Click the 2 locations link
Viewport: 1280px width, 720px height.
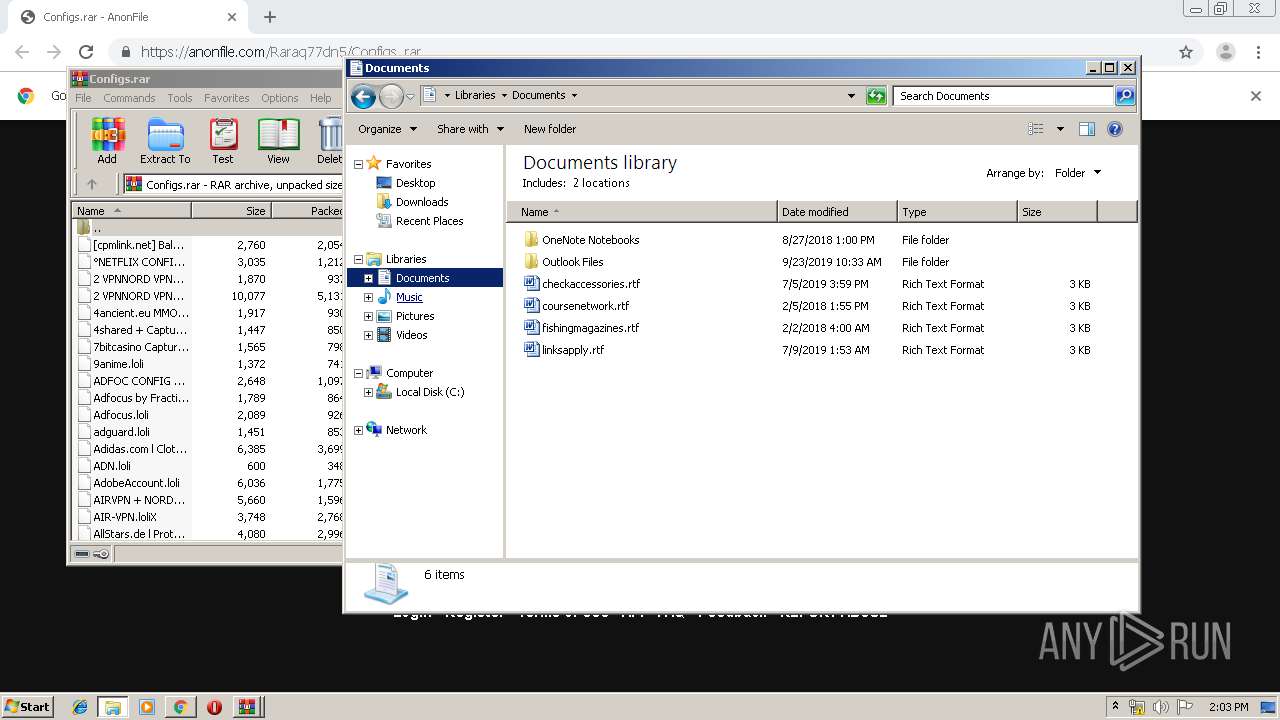[601, 183]
